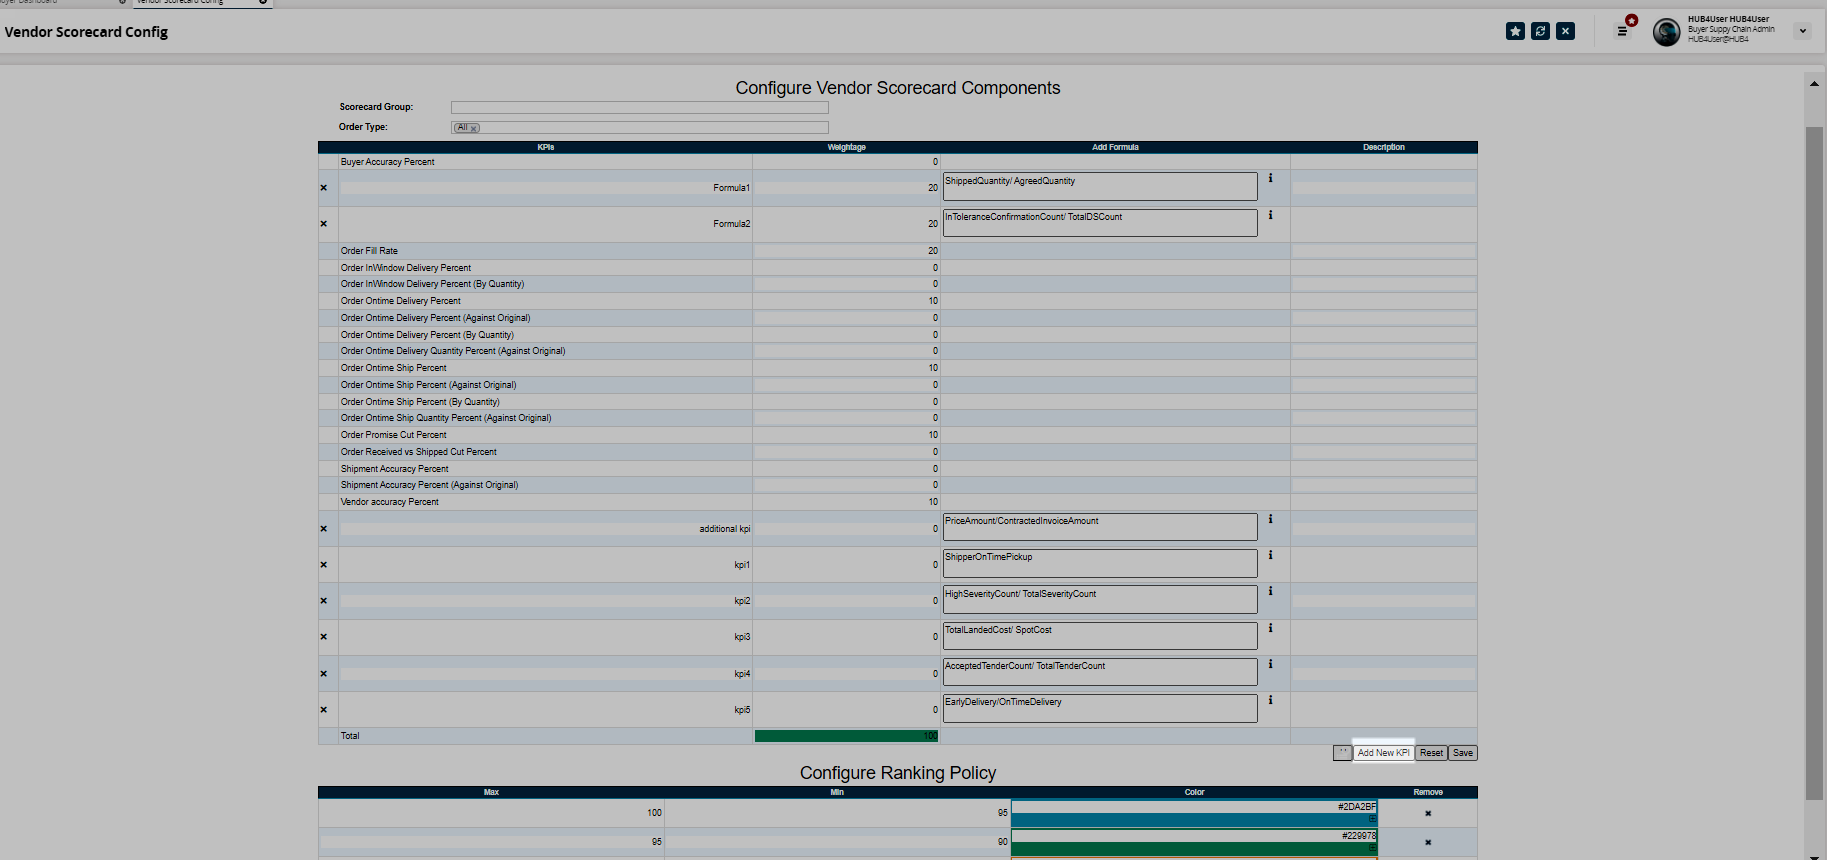1827x860 pixels.
Task: Click the Add New KPI button
Action: click(1383, 753)
